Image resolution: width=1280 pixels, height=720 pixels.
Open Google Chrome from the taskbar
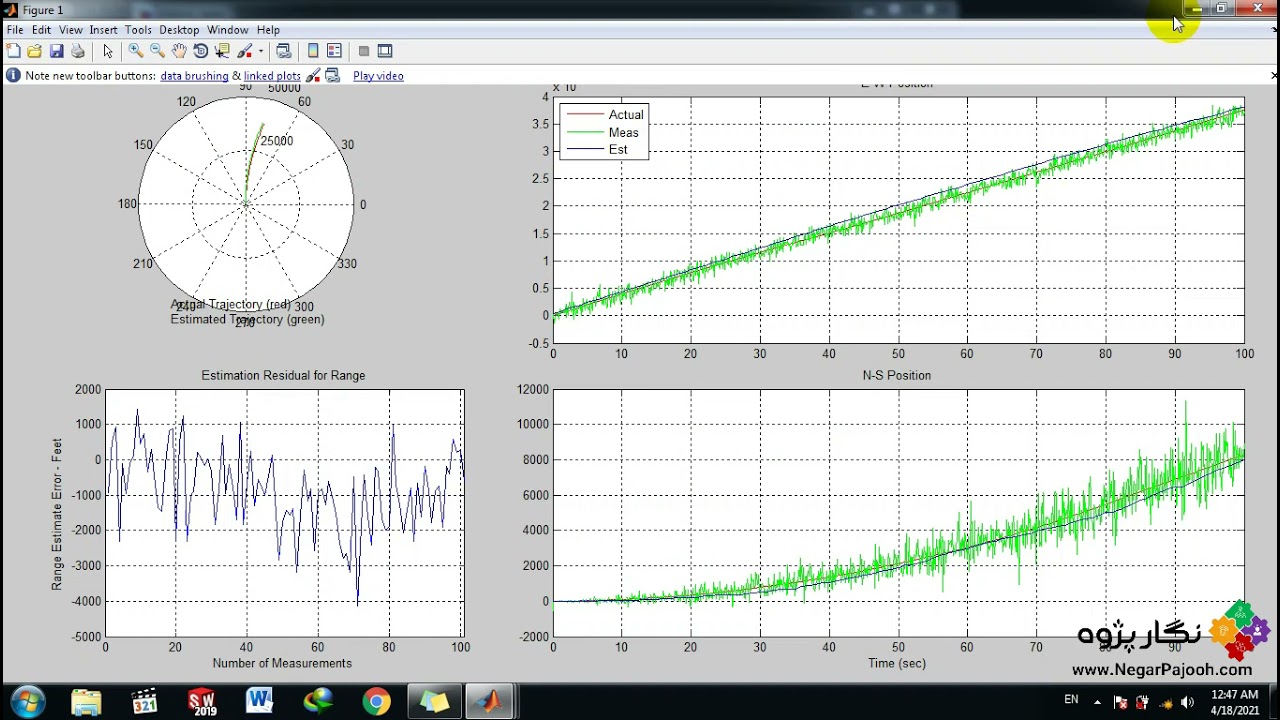click(x=376, y=701)
